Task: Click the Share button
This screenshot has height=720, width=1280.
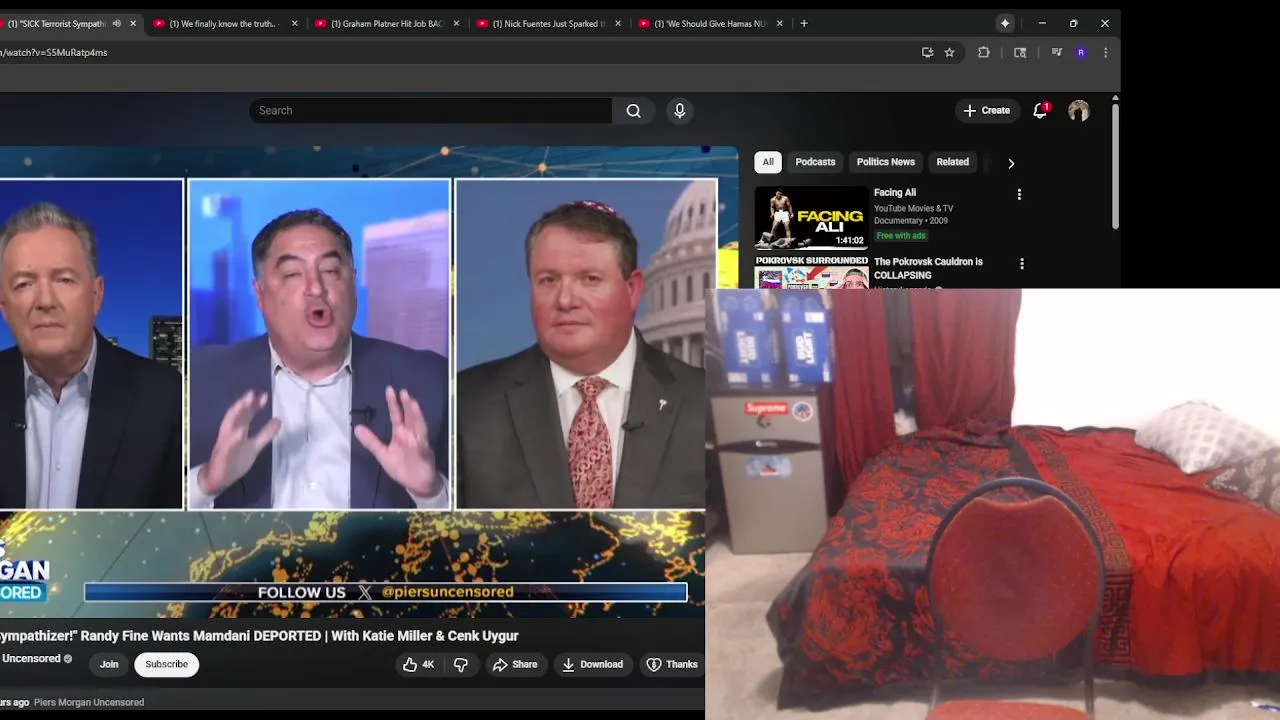Action: [x=515, y=664]
